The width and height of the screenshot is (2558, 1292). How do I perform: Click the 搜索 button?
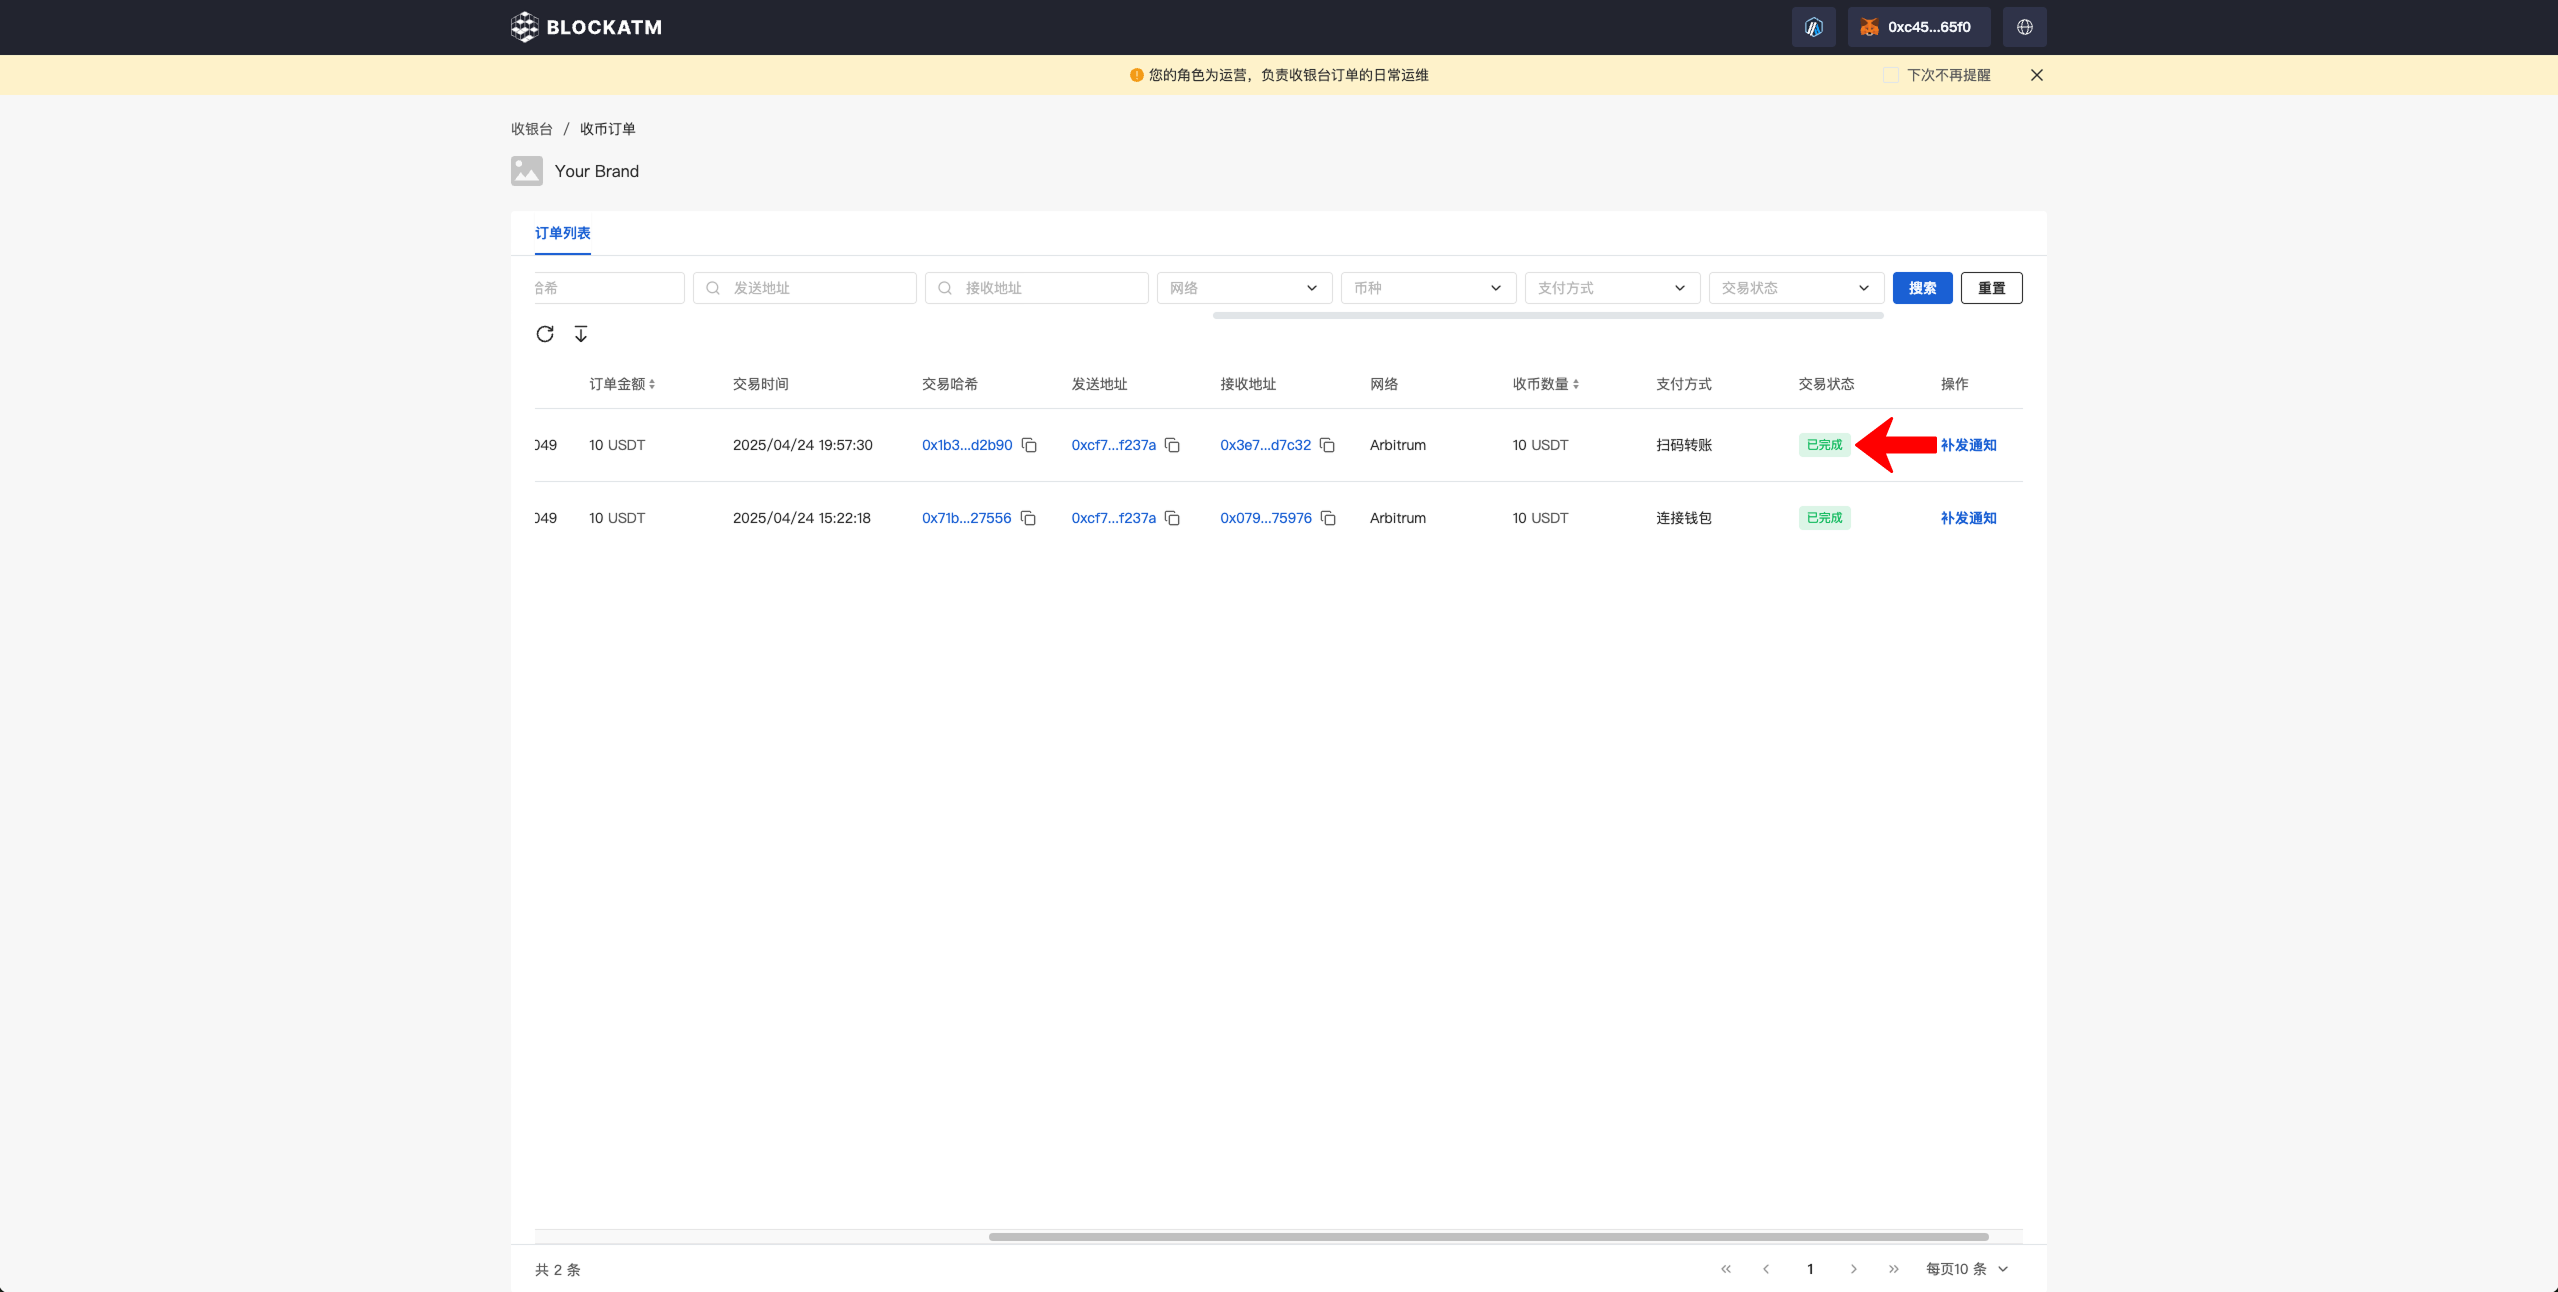pyautogui.click(x=1921, y=288)
